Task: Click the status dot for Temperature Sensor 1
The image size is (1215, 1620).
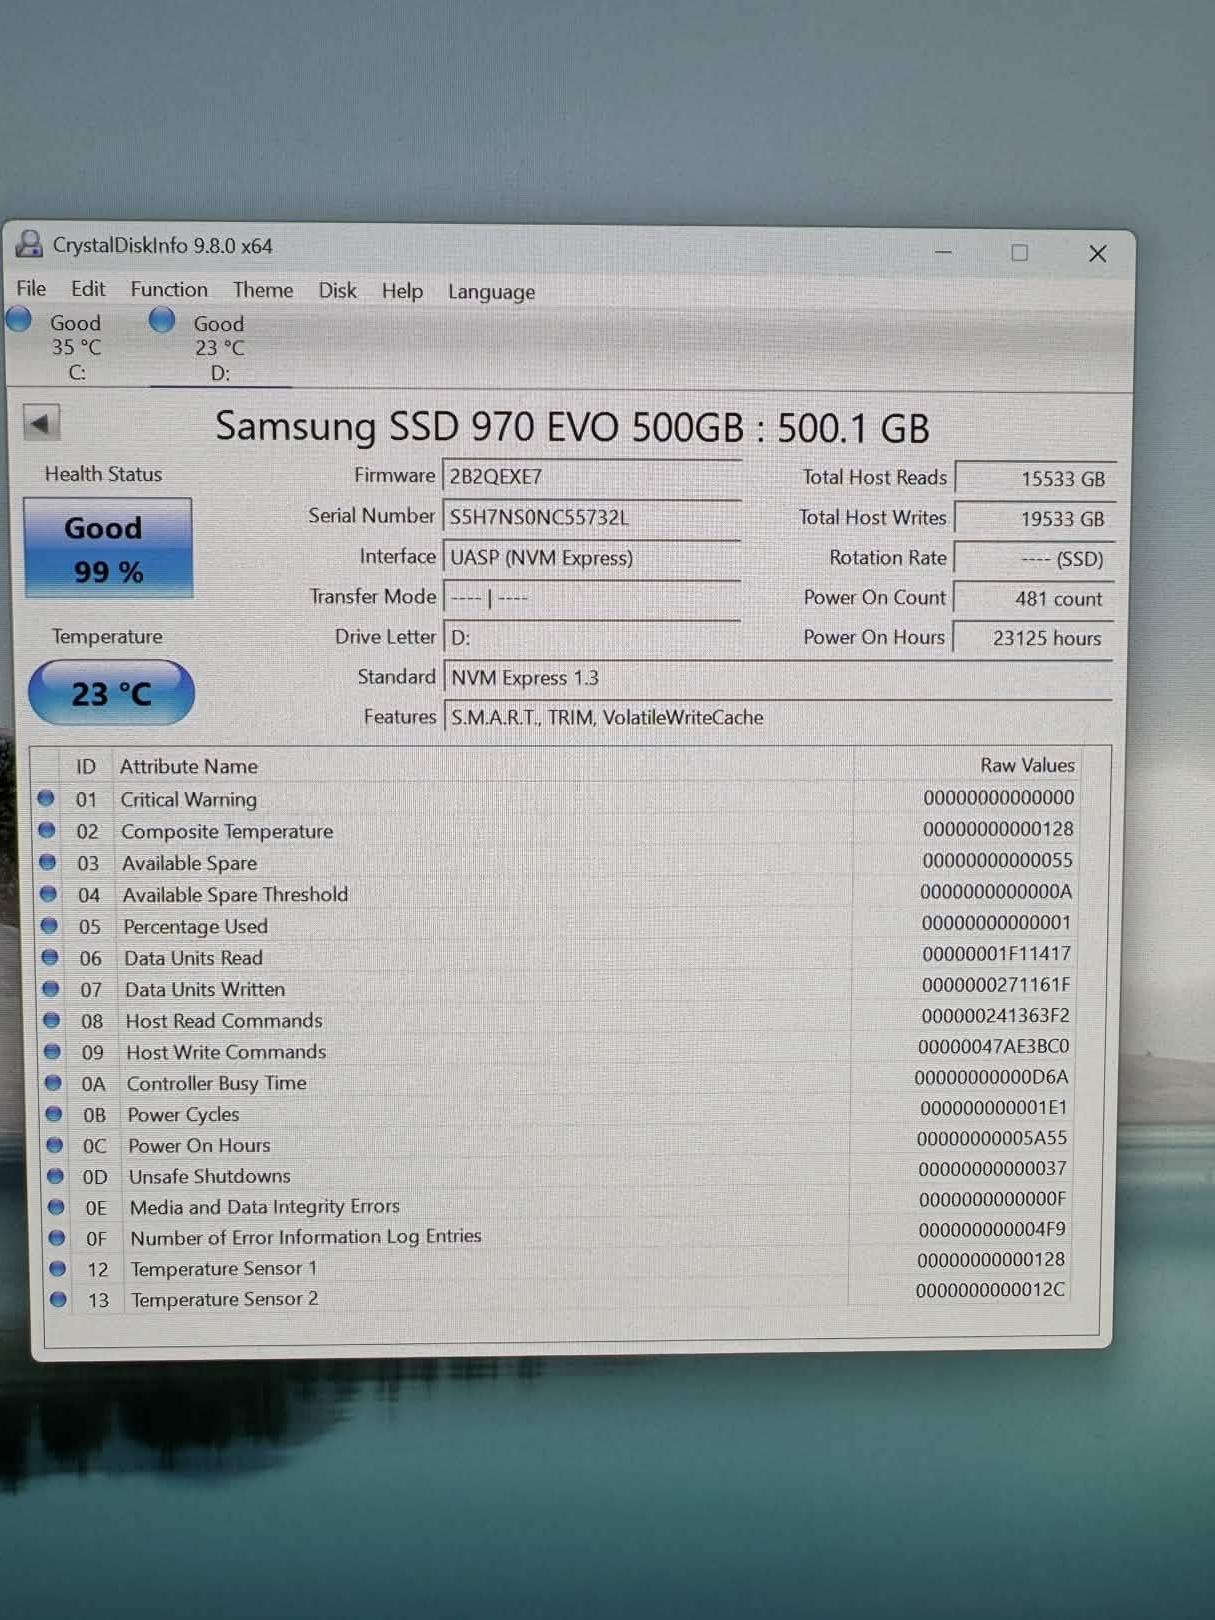Action: (58, 1269)
